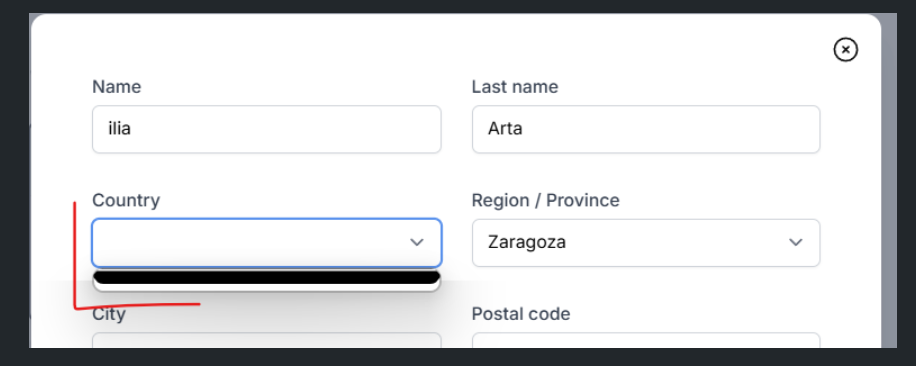Click the gray page strip right of the modal
The height and width of the screenshot is (366, 916).
(x=889, y=181)
